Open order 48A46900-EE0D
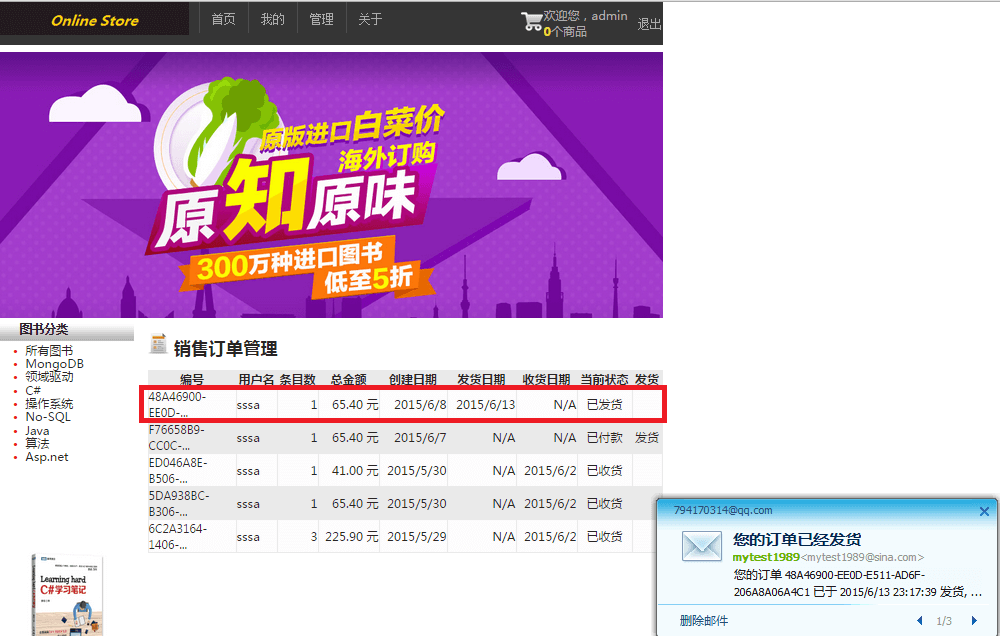This screenshot has height=636, width=1000. click(x=177, y=404)
